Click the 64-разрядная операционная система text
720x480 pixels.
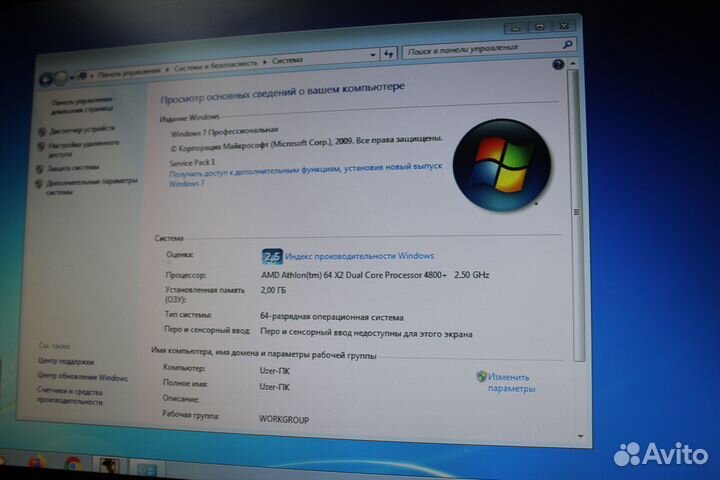click(x=332, y=316)
